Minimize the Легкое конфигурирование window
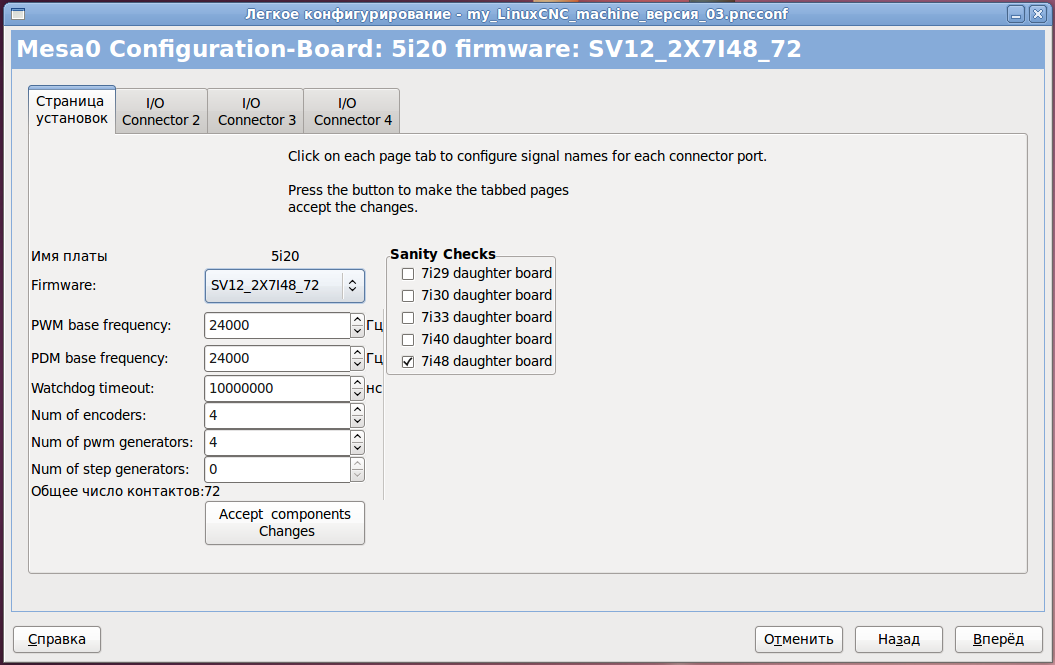The image size is (1055, 665). tap(1016, 13)
